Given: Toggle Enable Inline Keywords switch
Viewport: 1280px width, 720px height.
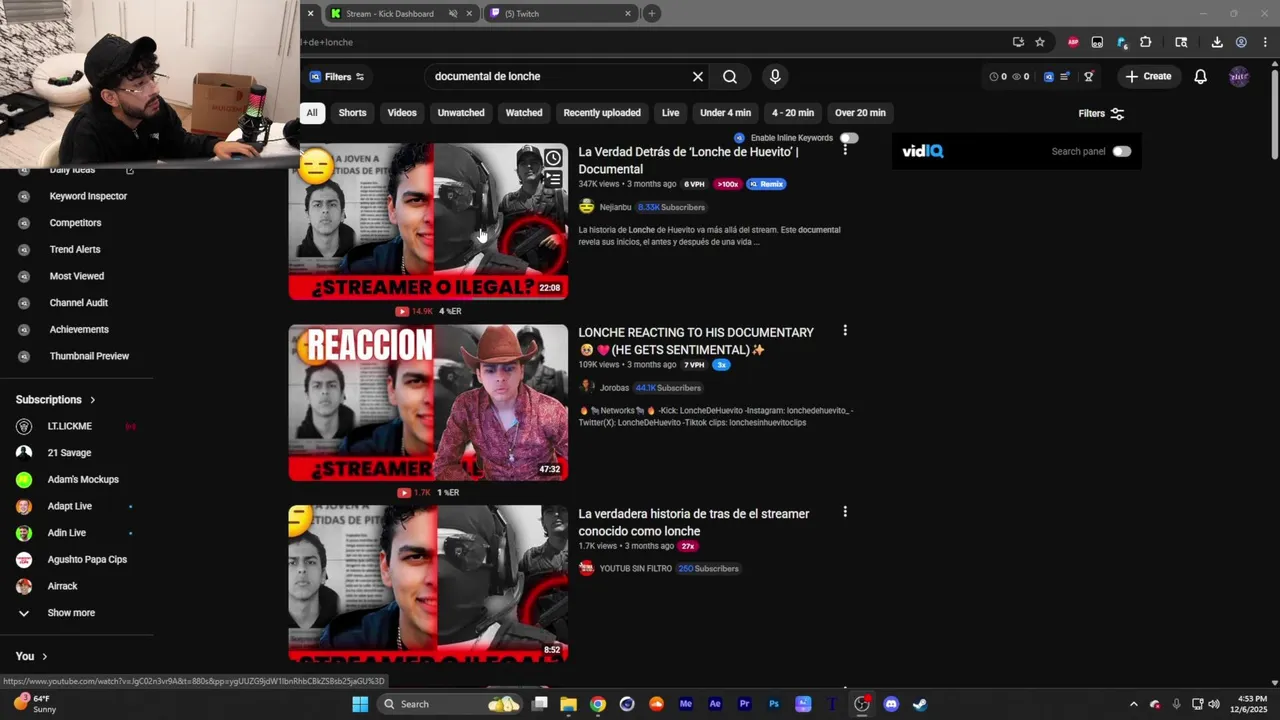Looking at the screenshot, I should click(x=849, y=138).
